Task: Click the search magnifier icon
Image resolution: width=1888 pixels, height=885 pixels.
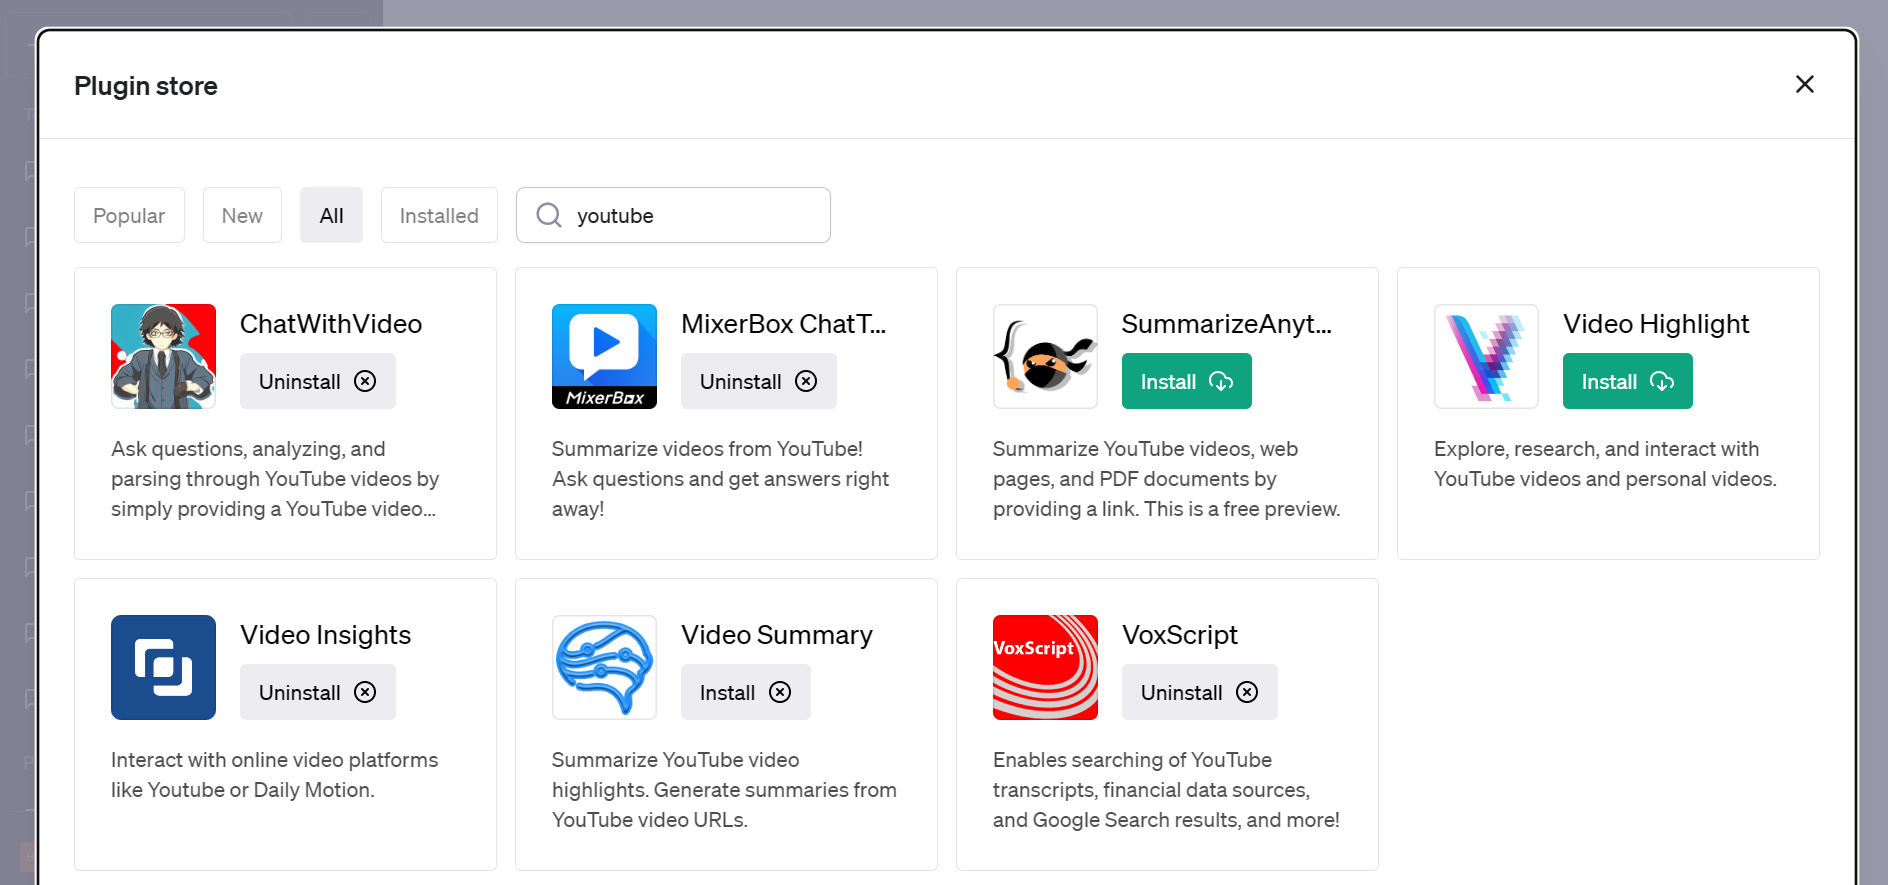Action: click(x=549, y=215)
